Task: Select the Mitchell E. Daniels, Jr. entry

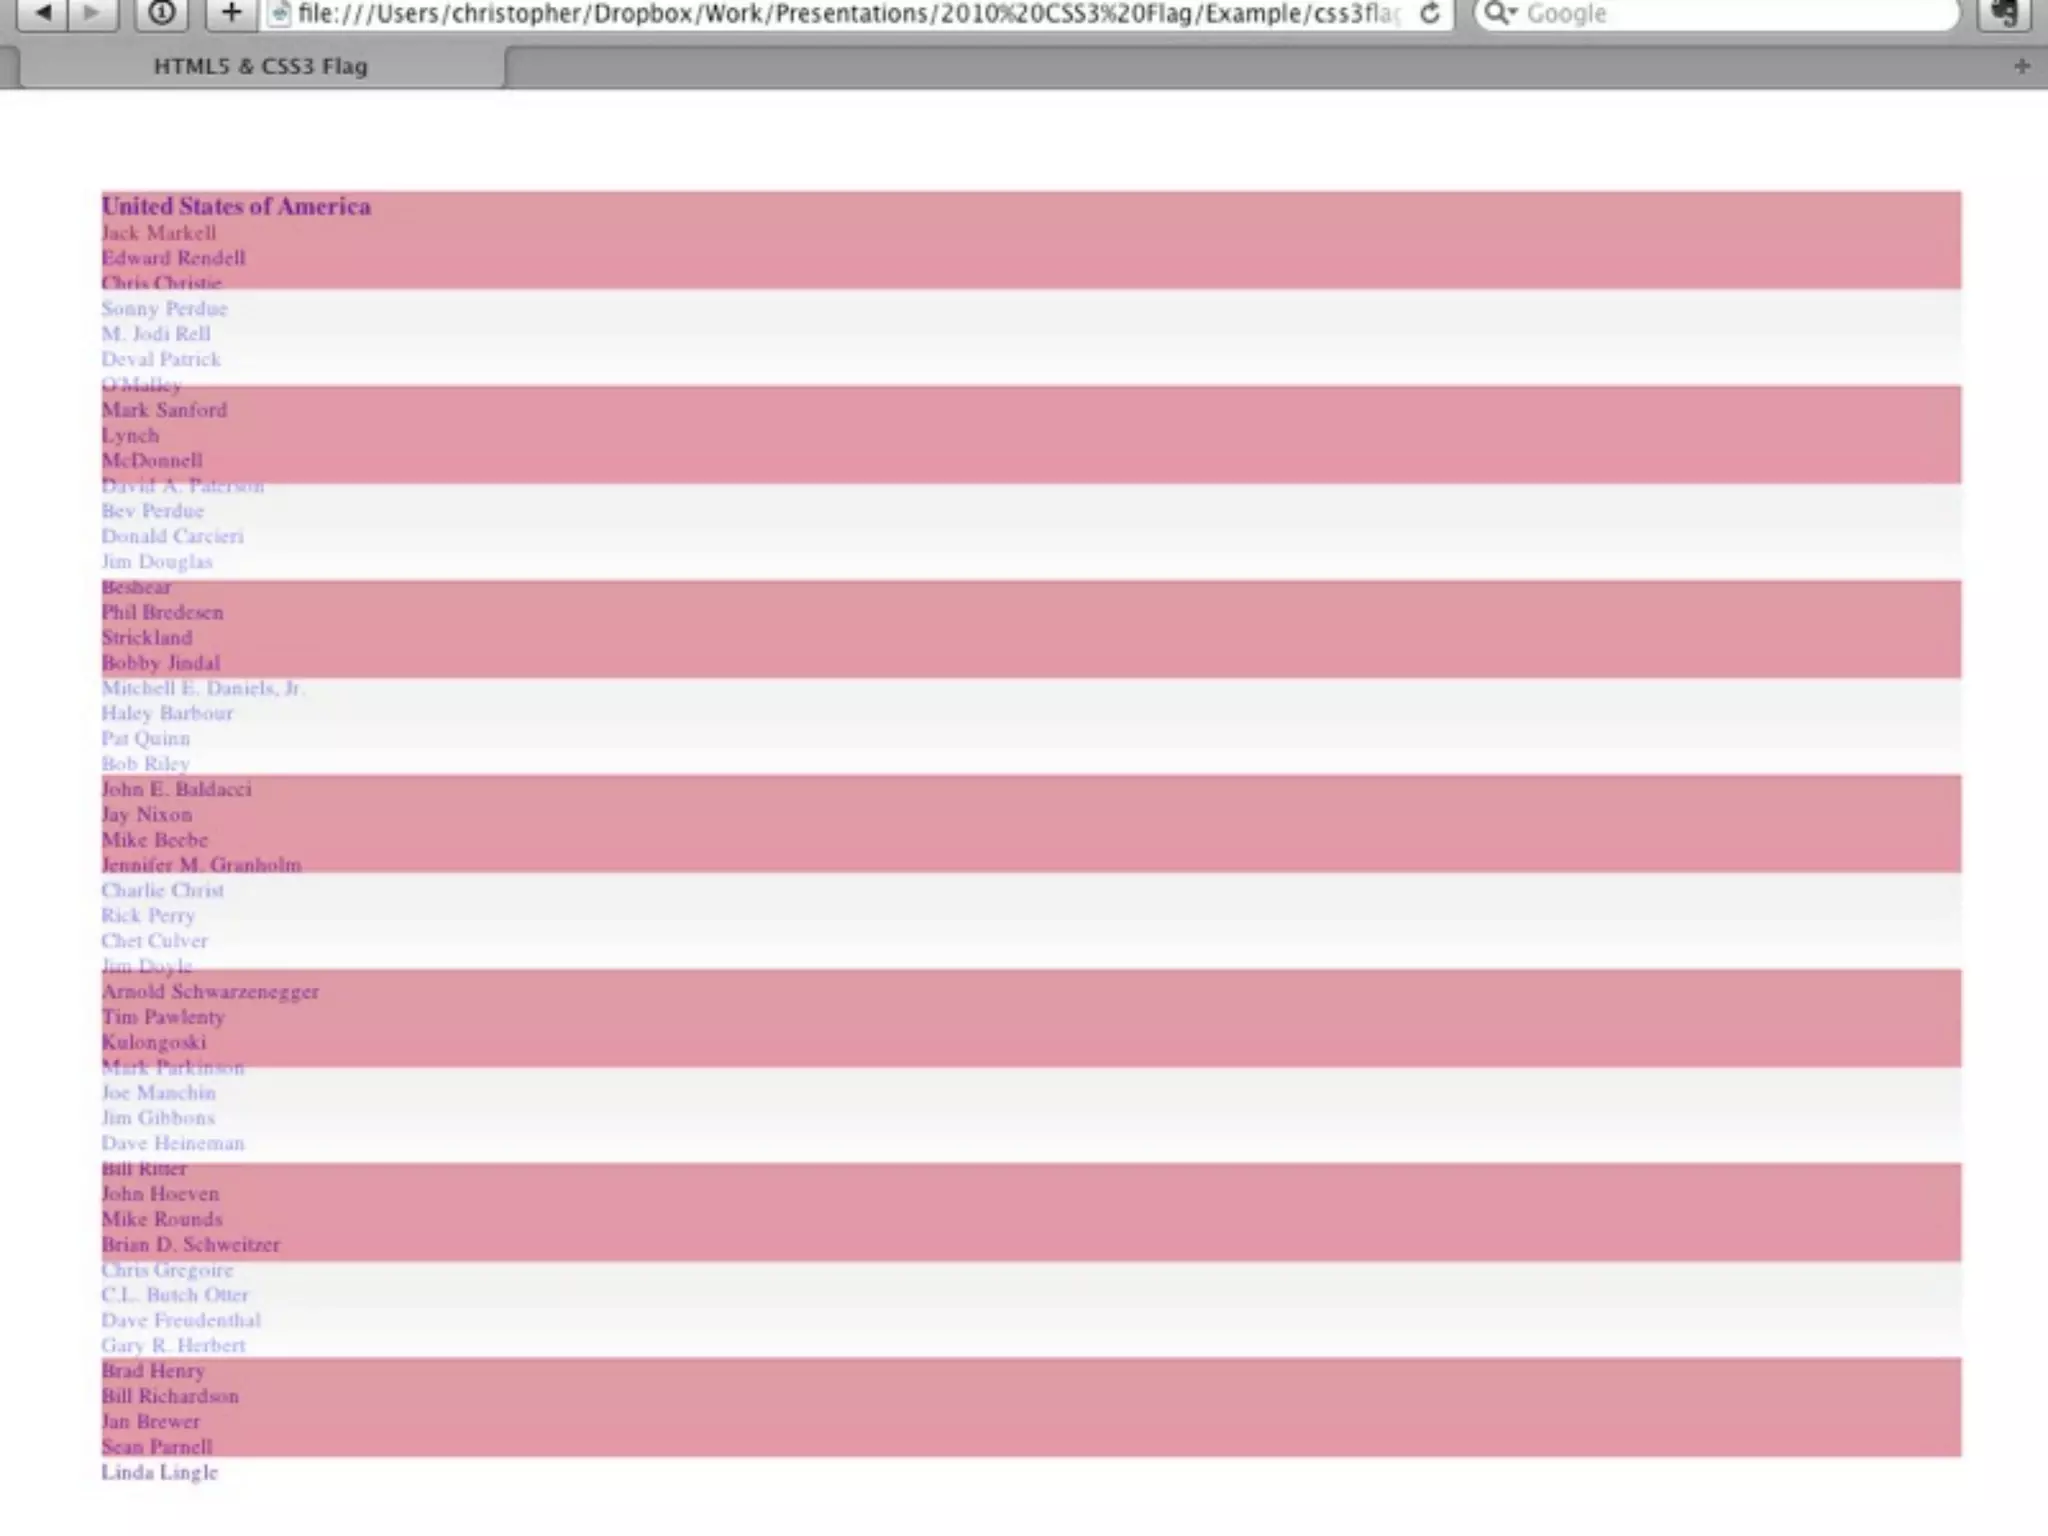Action: [203, 688]
